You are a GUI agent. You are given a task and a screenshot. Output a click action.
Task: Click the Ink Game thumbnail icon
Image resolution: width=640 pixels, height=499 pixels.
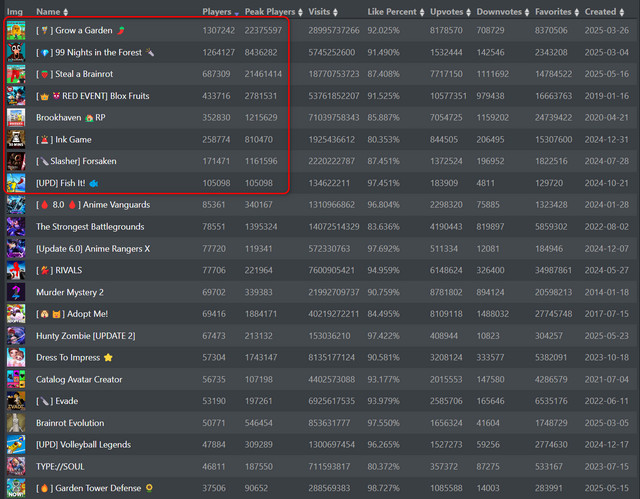16,140
